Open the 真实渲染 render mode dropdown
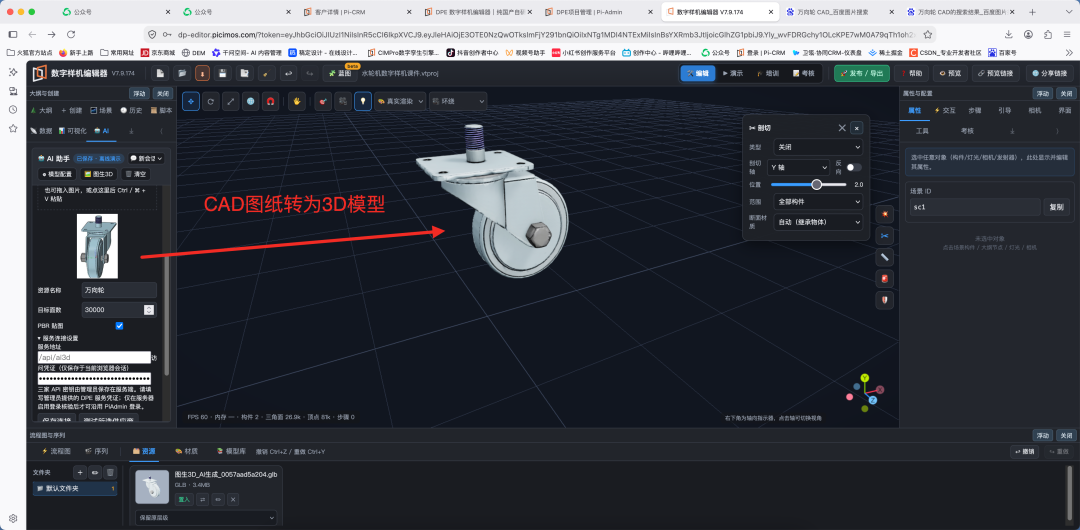This screenshot has height=530, width=1080. pyautogui.click(x=399, y=101)
